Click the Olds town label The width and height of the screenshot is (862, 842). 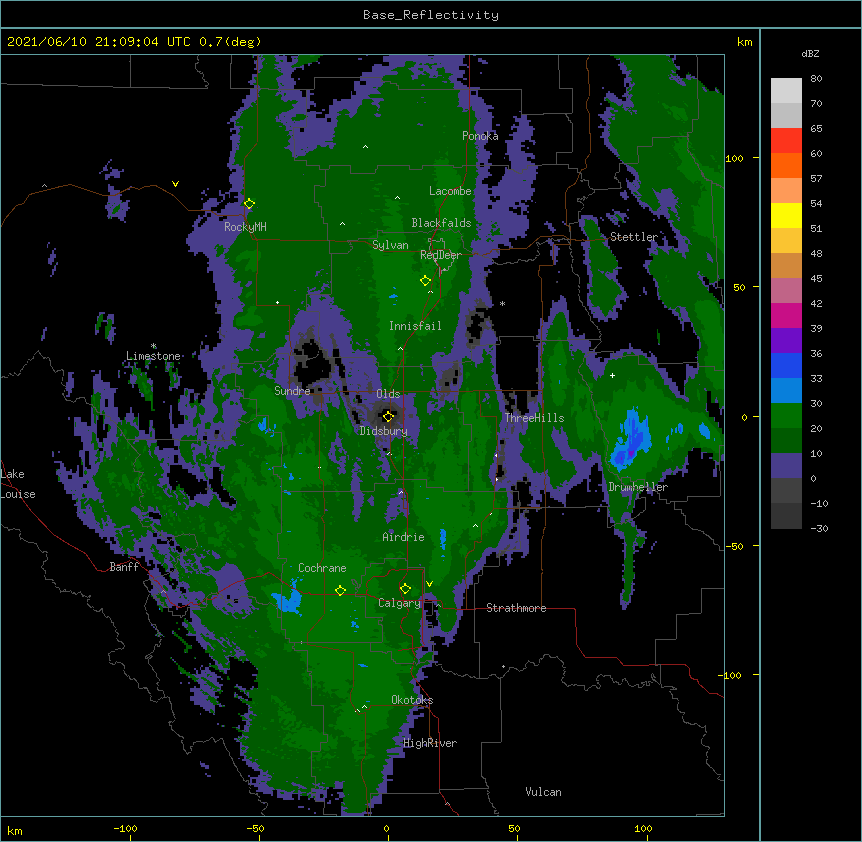[x=388, y=394]
